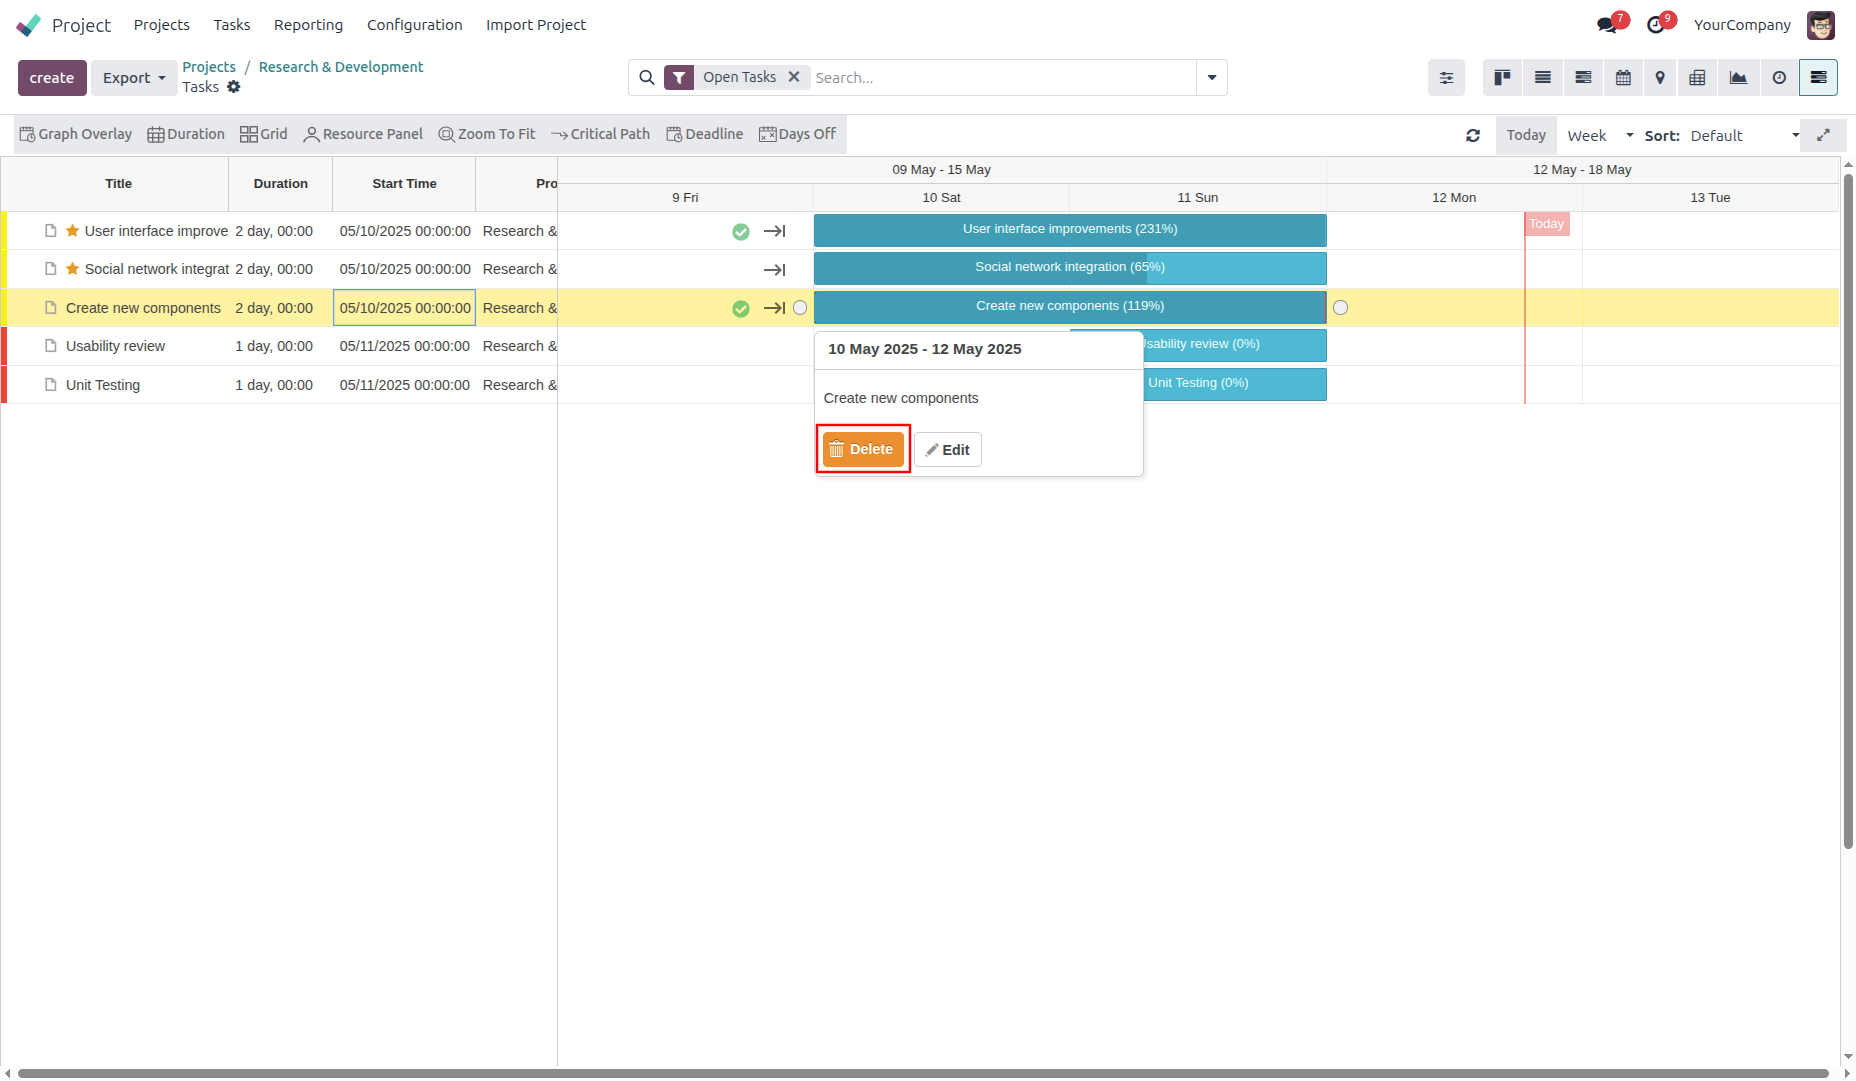Expand the search options dropdown arrow
This screenshot has height=1081, width=1856.
click(x=1212, y=78)
